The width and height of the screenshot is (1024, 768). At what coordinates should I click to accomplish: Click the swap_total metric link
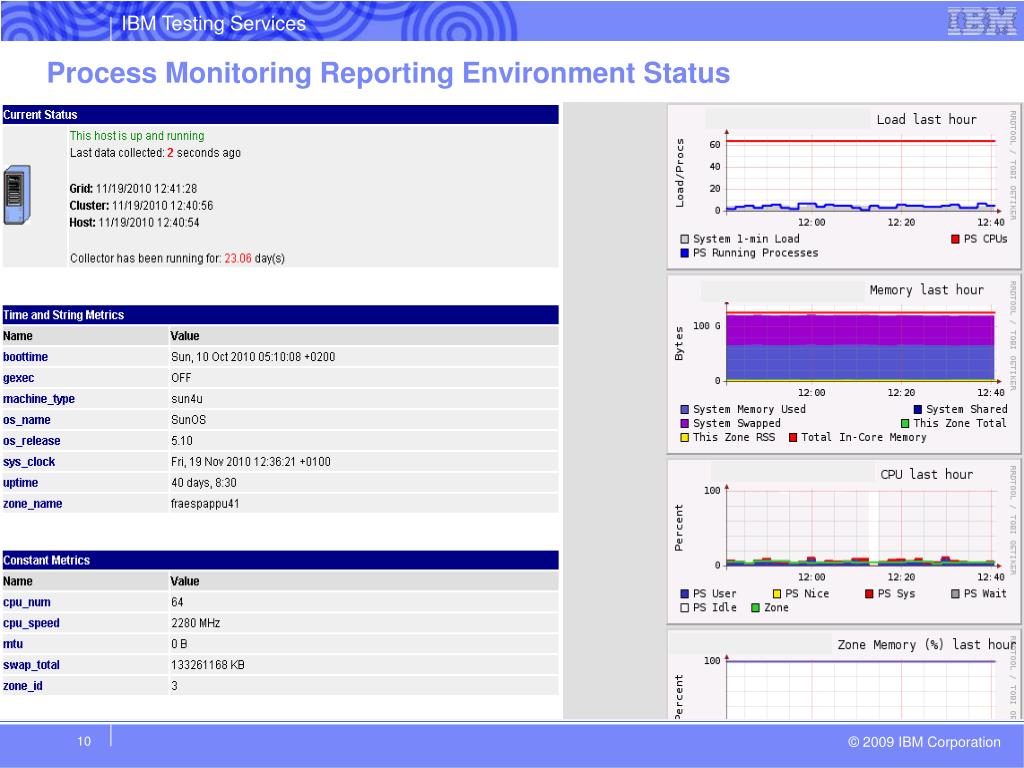click(32, 665)
